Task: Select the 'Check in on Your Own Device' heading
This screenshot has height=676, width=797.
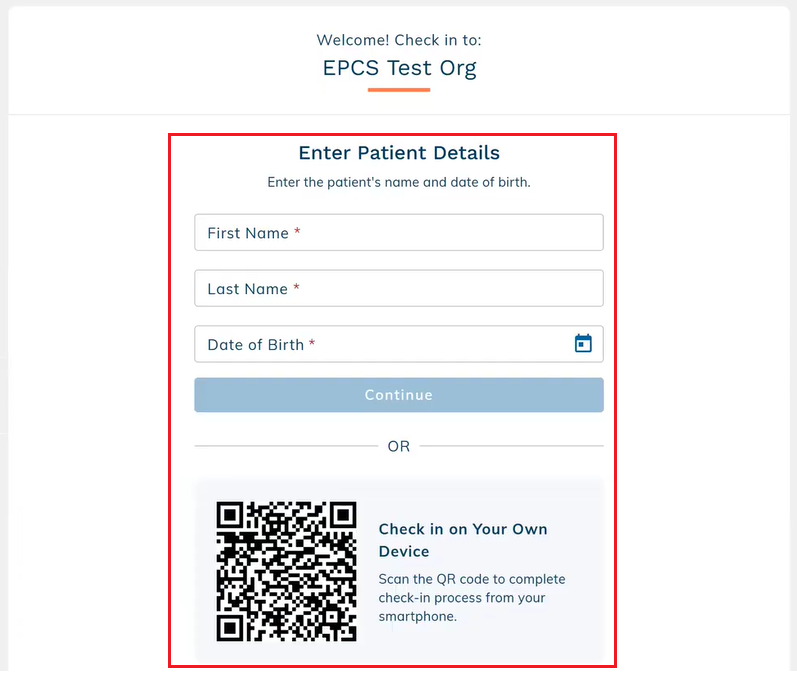Action: click(x=463, y=540)
